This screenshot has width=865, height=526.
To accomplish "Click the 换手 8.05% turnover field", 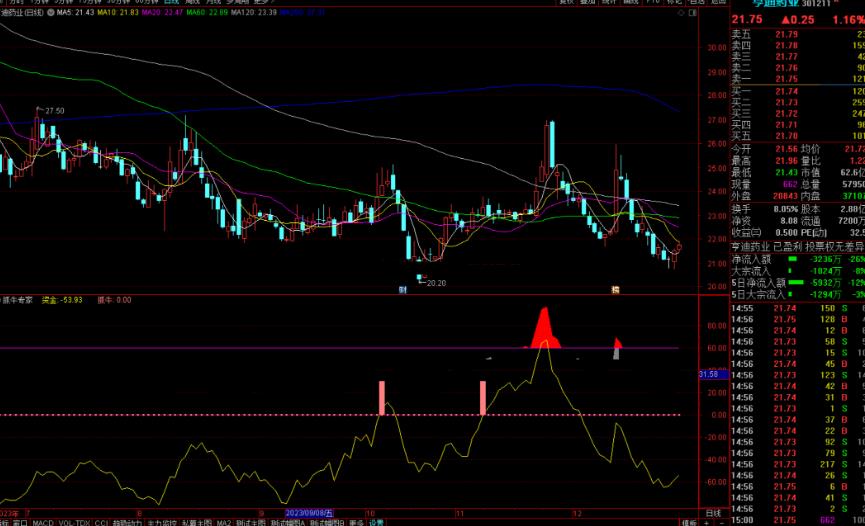I will point(765,209).
